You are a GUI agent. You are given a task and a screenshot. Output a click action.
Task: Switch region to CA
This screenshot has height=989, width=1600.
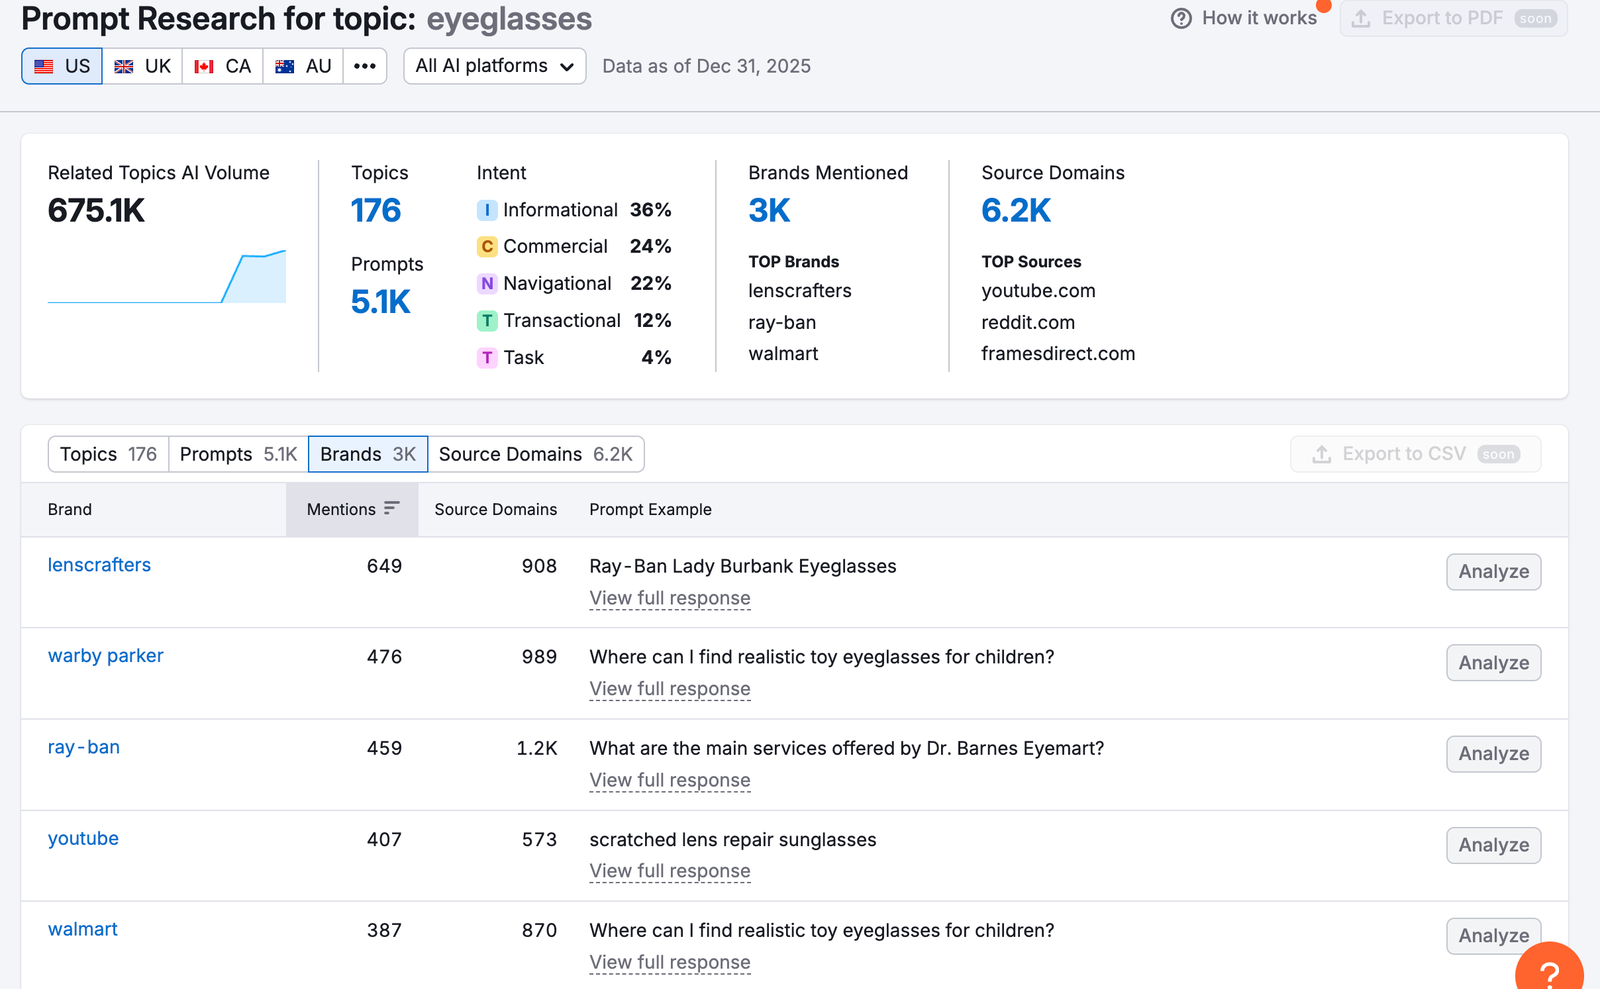tap(222, 66)
